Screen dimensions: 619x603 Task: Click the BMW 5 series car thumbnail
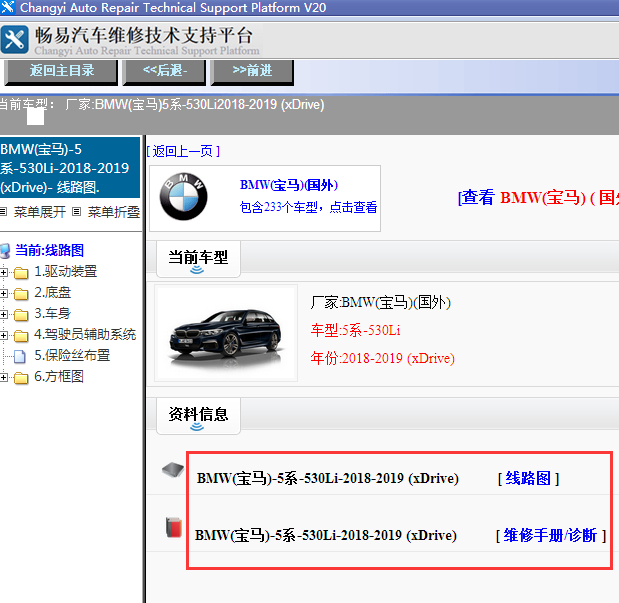(226, 333)
